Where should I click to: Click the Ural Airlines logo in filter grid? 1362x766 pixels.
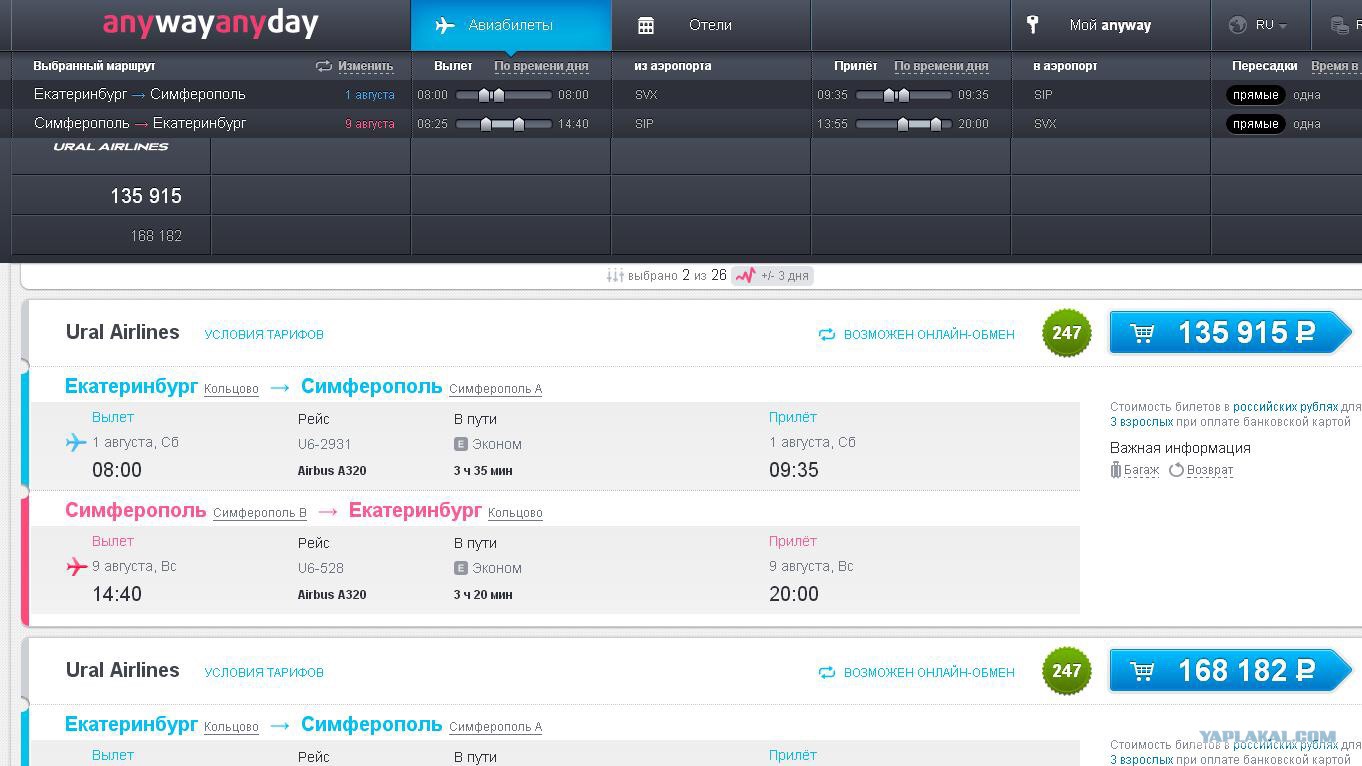pyautogui.click(x=111, y=147)
